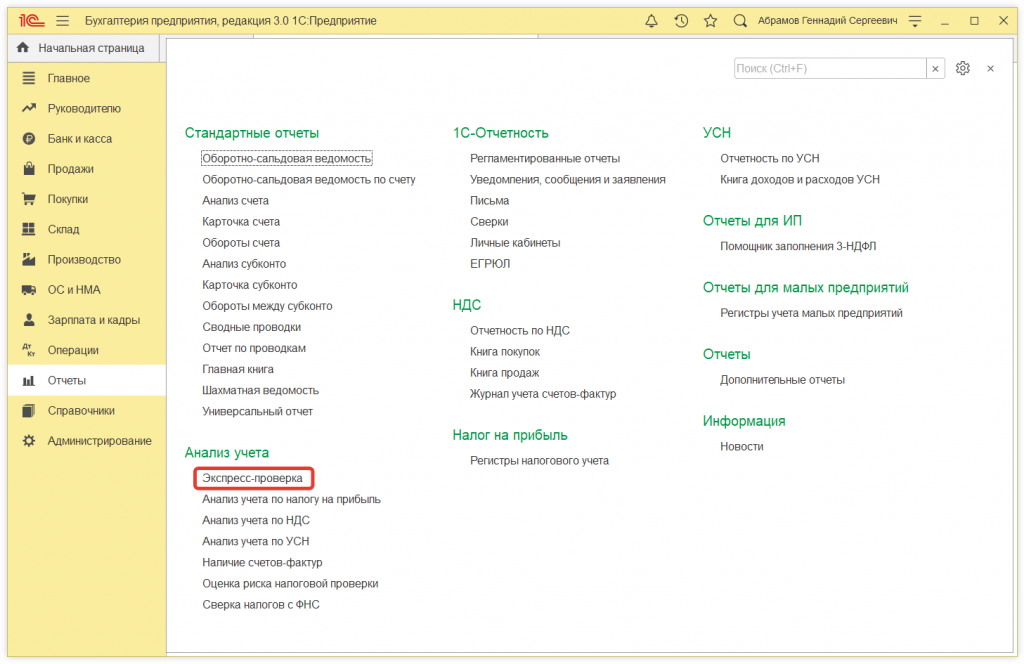The height and width of the screenshot is (664, 1024).
Task: Open Регламентированные отчеты link
Action: click(x=545, y=158)
